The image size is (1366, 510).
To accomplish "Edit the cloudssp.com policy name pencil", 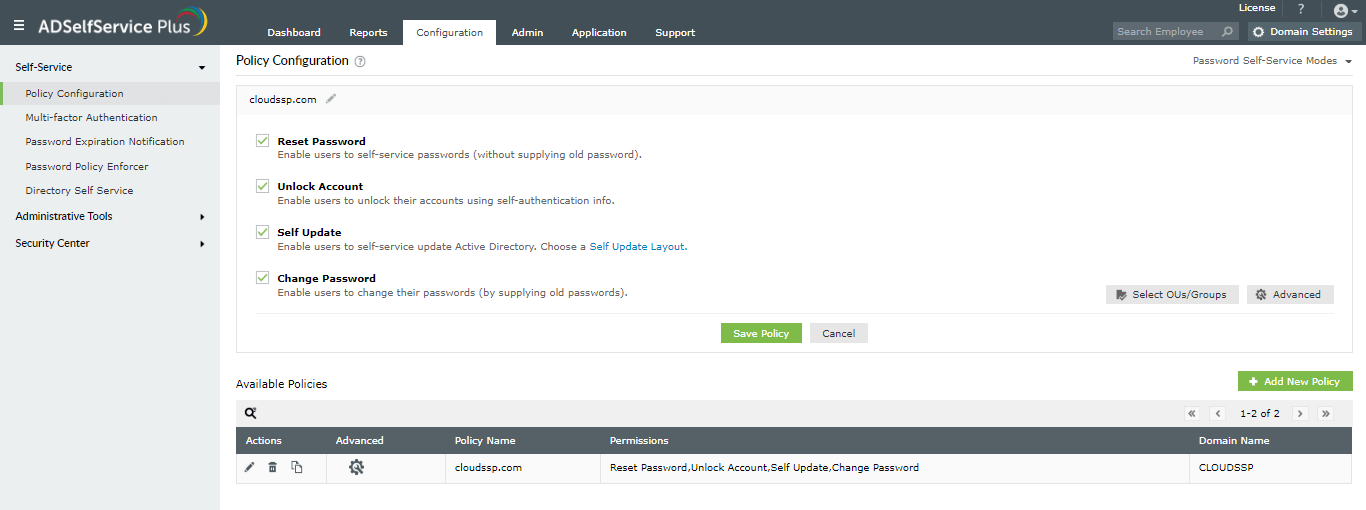I will click(331, 99).
